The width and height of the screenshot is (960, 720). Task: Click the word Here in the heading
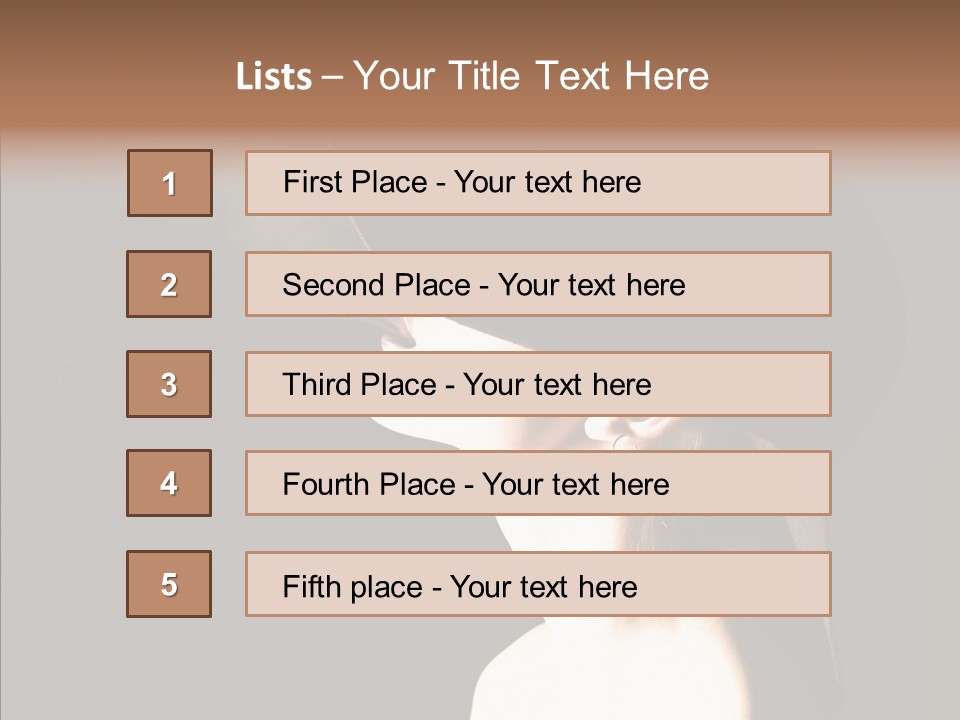667,77
